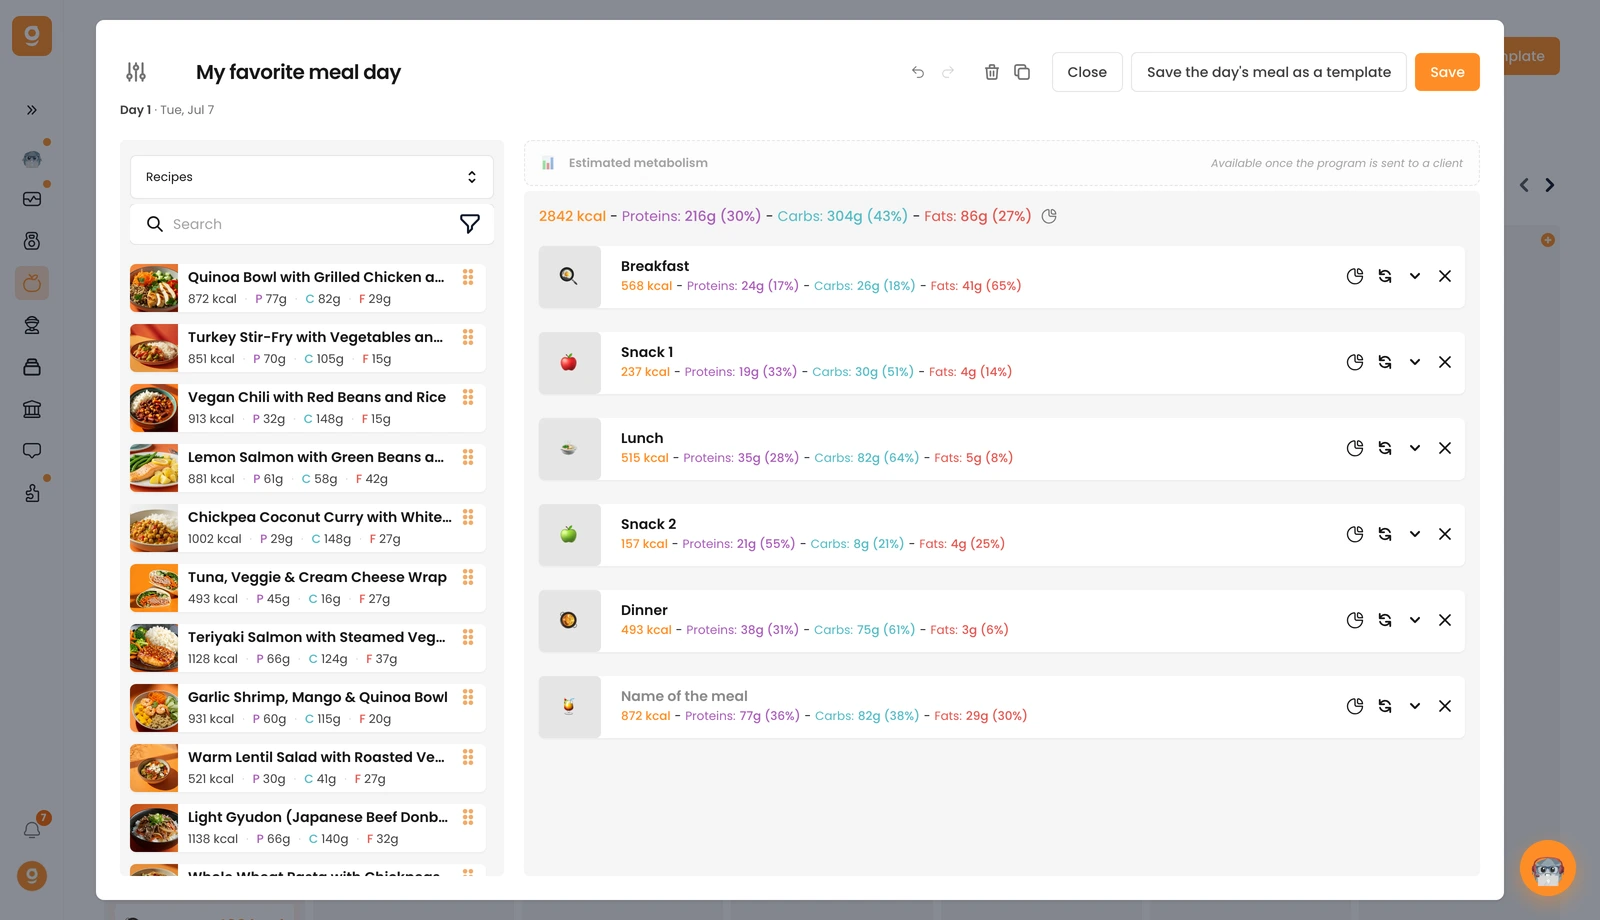Click the orange Save button
Viewport: 1600px width, 920px height.
[1447, 72]
